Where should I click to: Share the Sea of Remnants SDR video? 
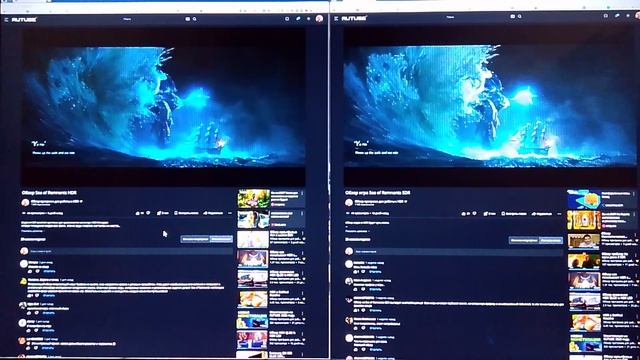pos(542,213)
